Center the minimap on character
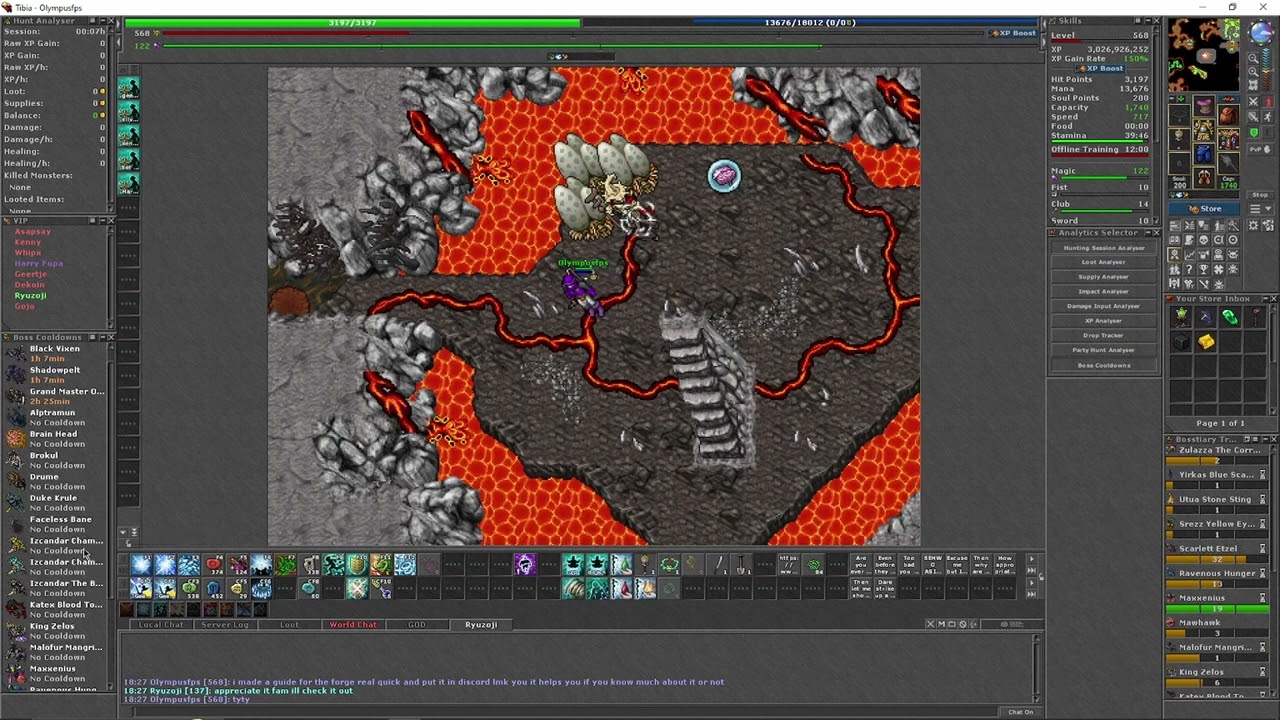The image size is (1280, 720). point(1253,87)
